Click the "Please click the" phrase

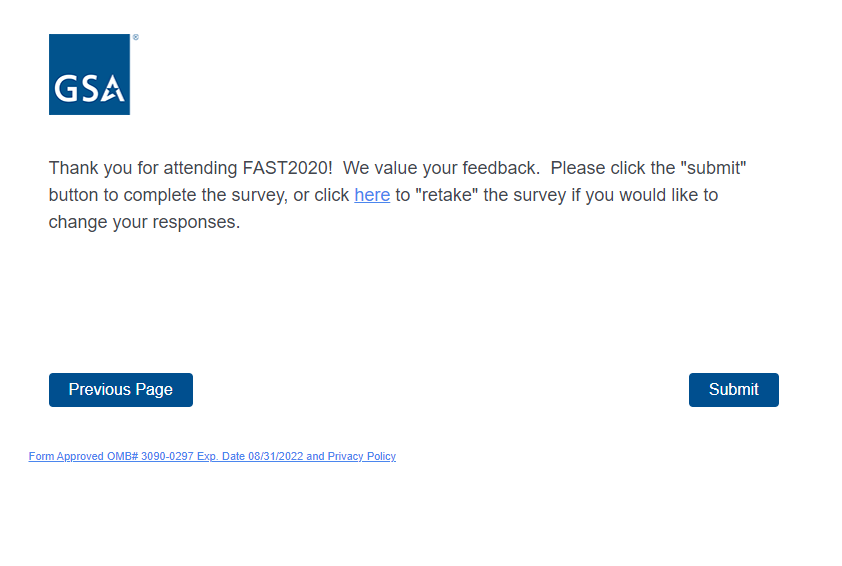tap(612, 168)
